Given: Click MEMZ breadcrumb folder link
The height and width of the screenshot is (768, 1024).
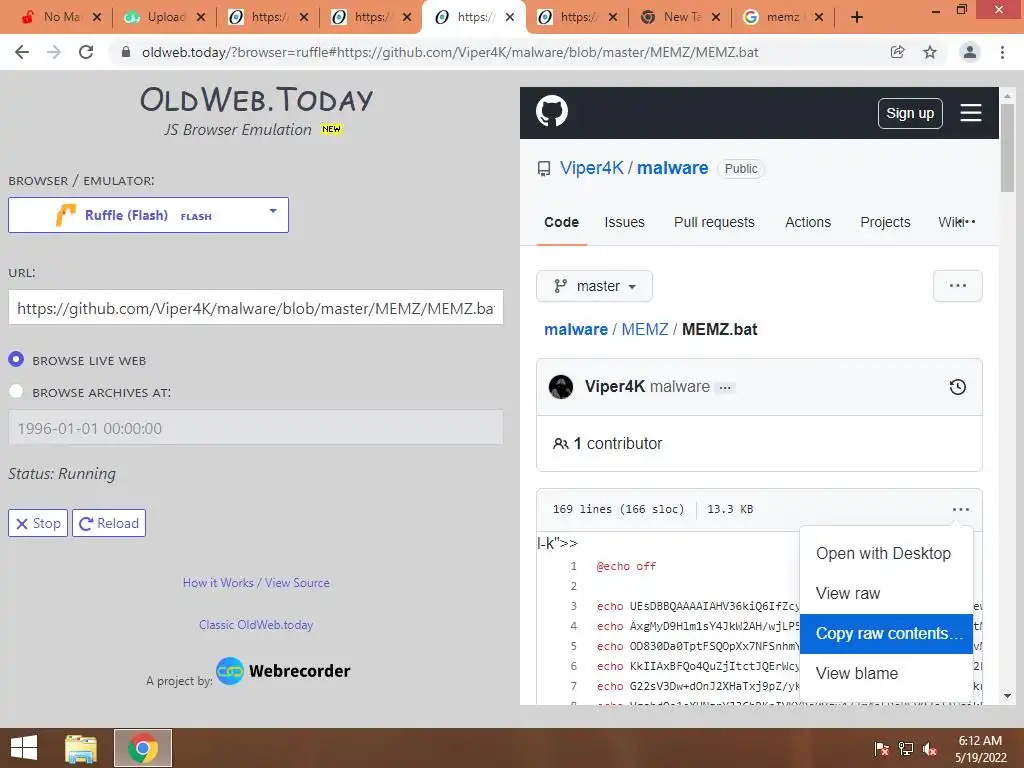Looking at the screenshot, I should [x=645, y=329].
